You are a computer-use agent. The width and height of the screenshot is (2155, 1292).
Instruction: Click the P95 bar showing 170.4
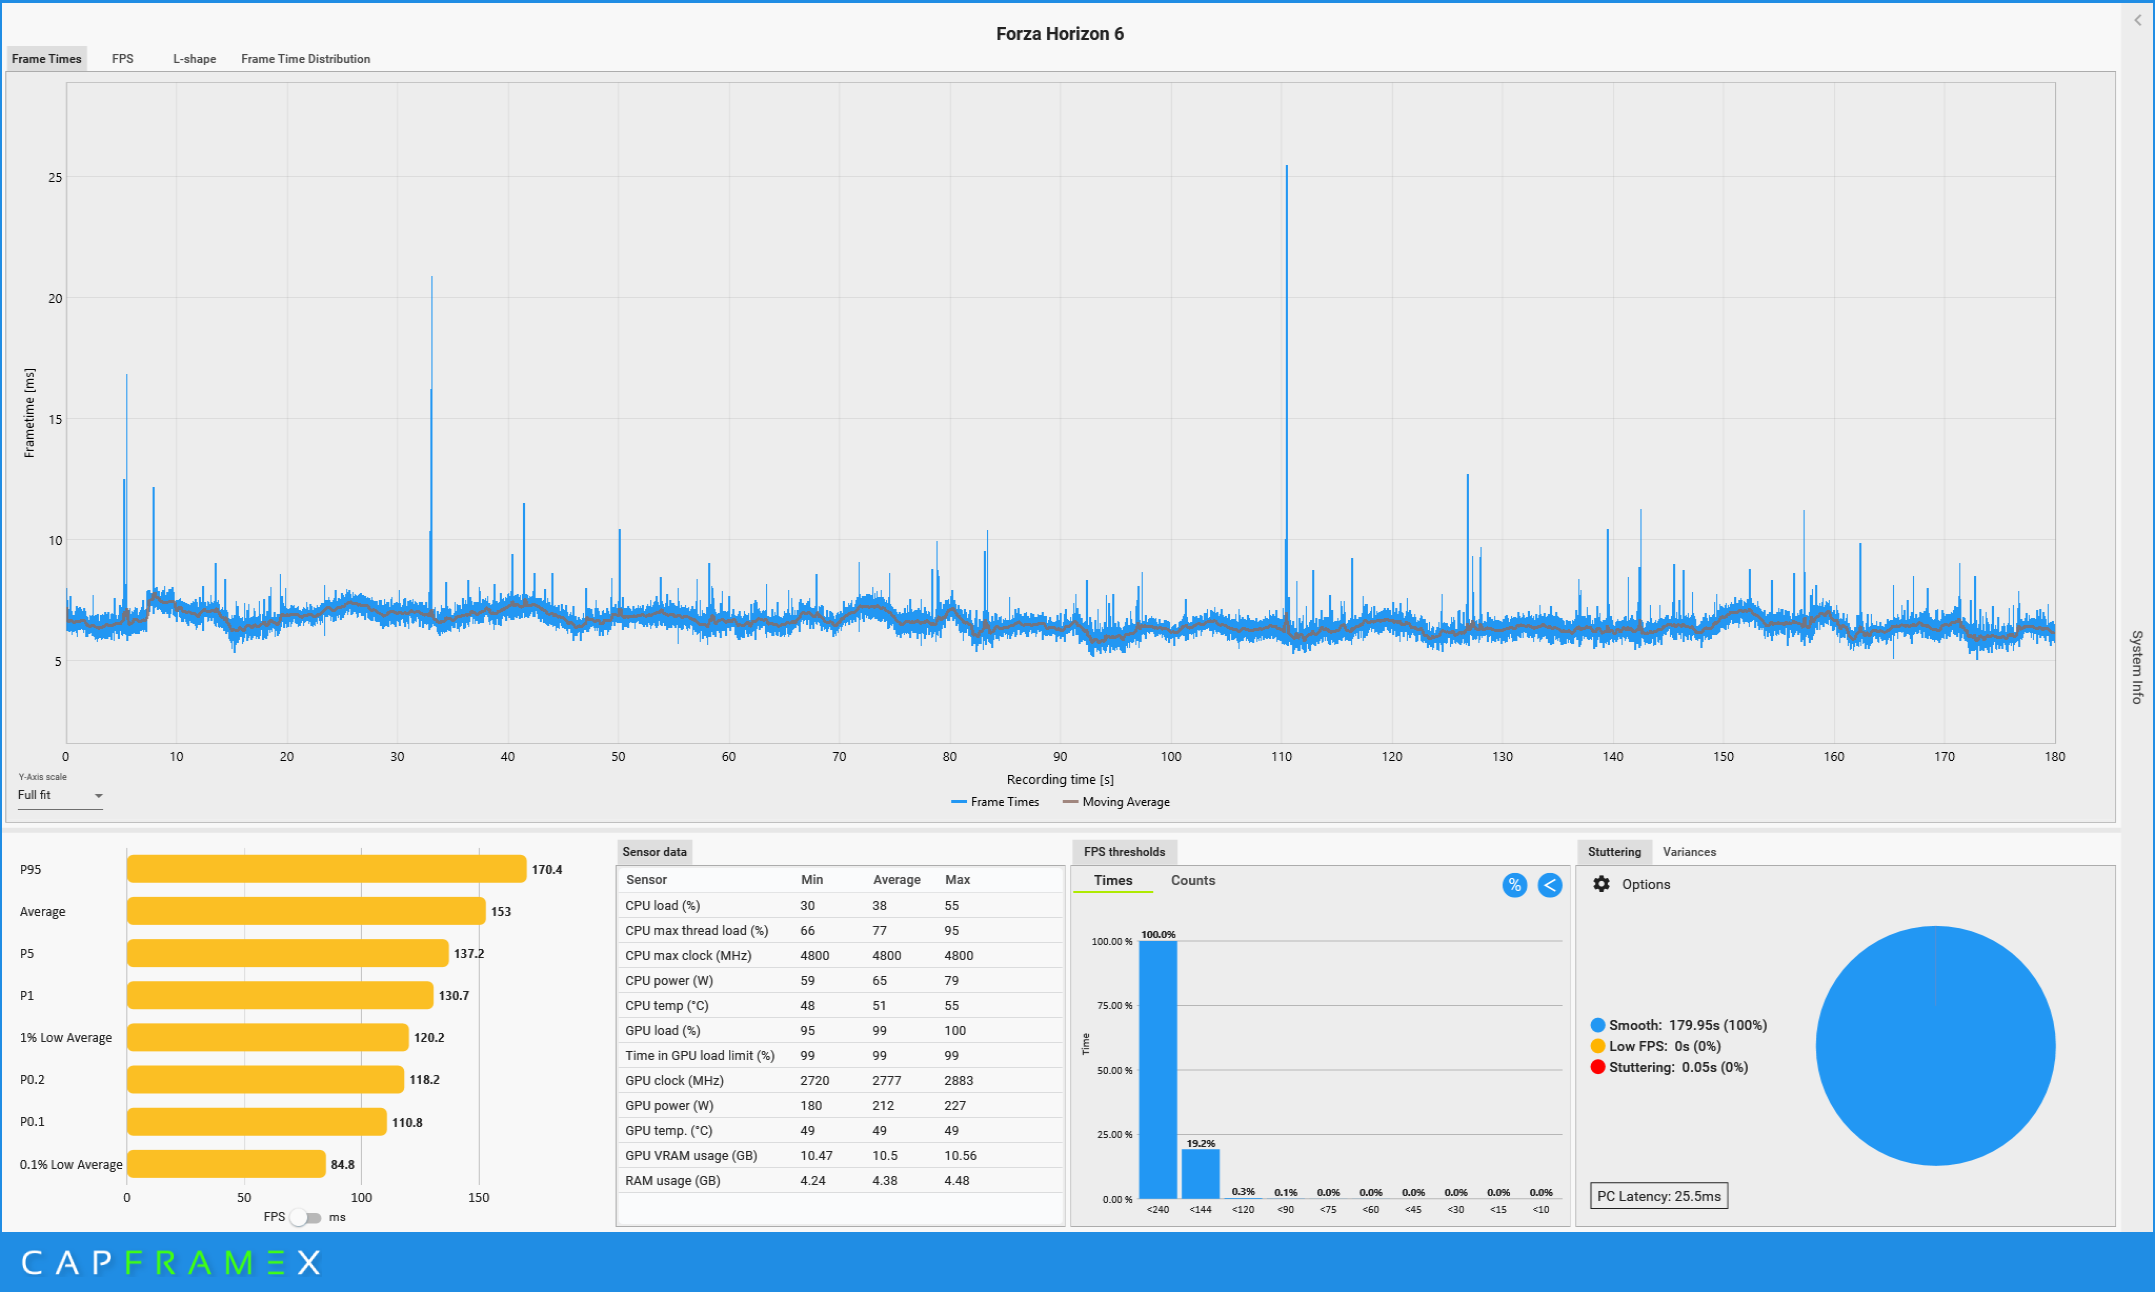click(x=326, y=869)
